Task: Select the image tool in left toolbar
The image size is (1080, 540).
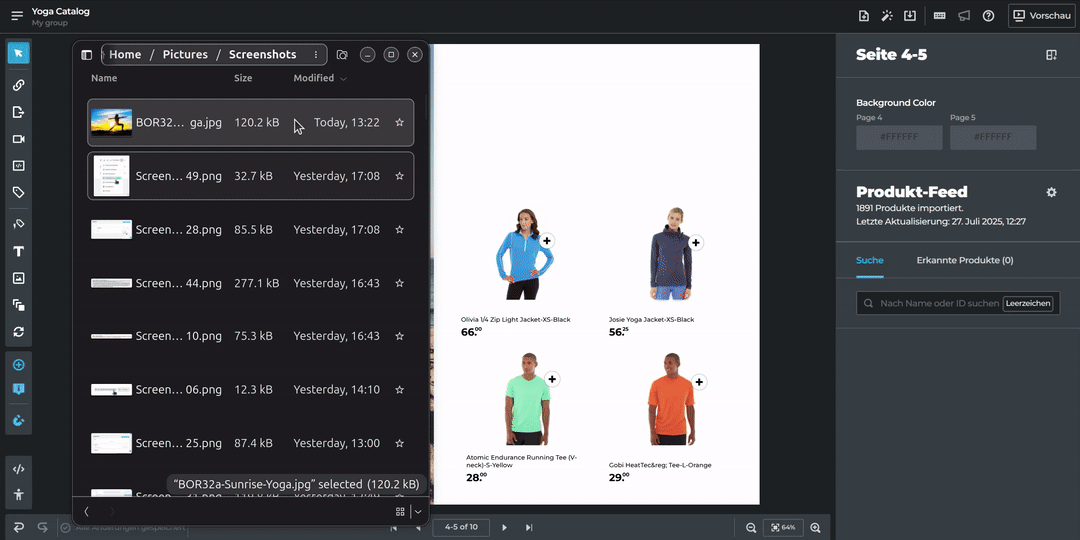Action: [18, 278]
